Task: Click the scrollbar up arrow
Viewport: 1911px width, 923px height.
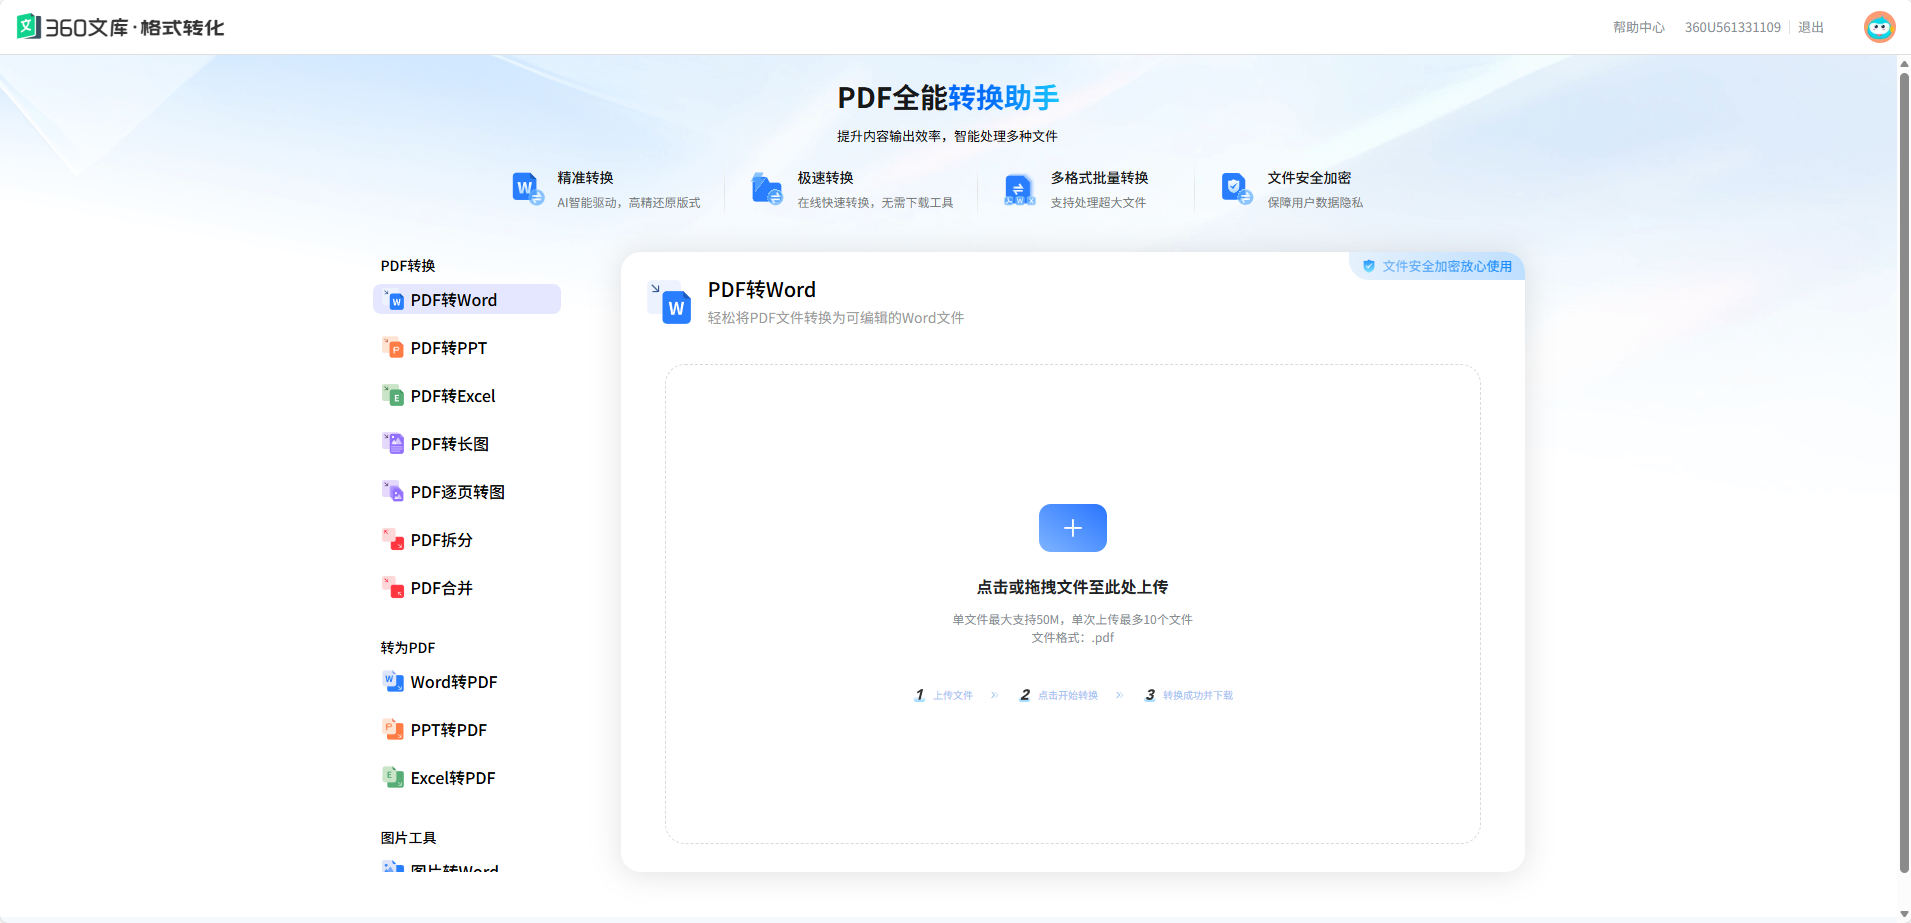Action: (x=1904, y=63)
